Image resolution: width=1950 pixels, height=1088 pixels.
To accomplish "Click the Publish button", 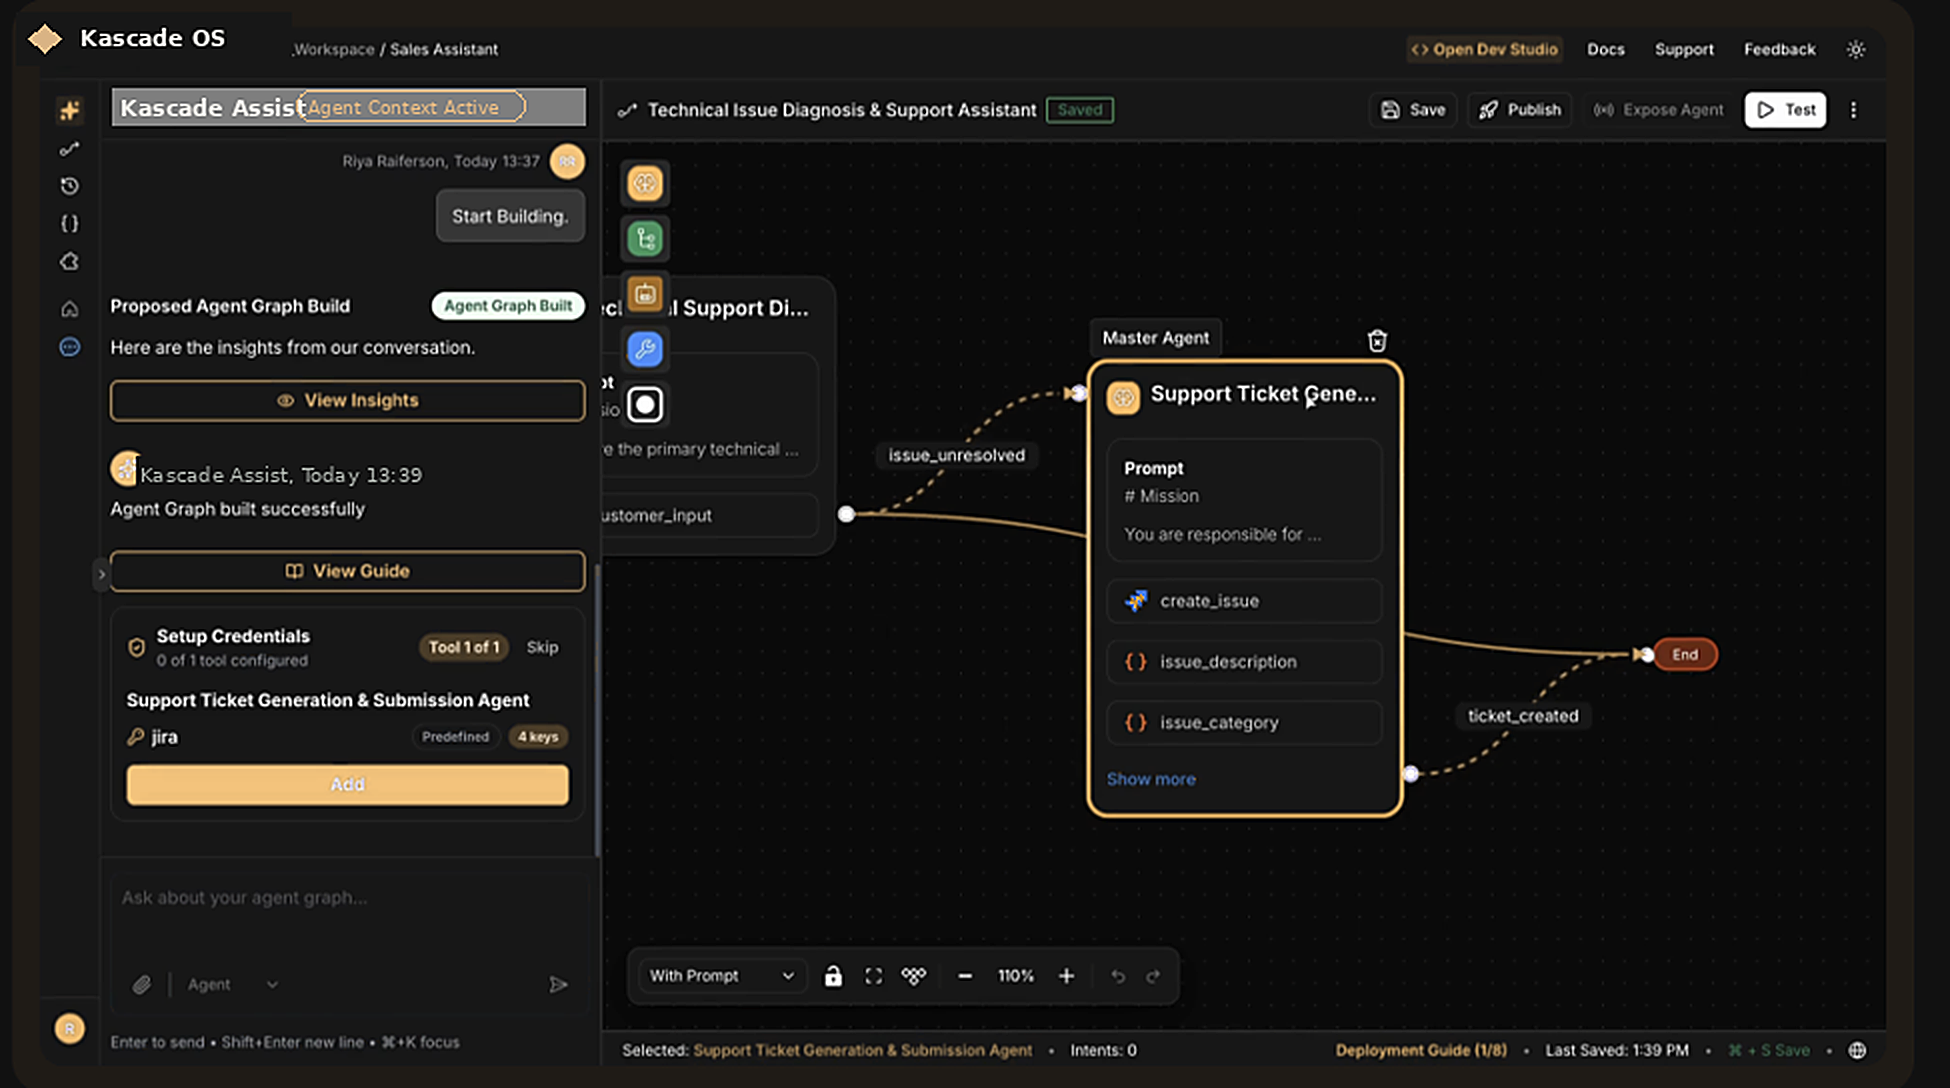I will (1520, 110).
